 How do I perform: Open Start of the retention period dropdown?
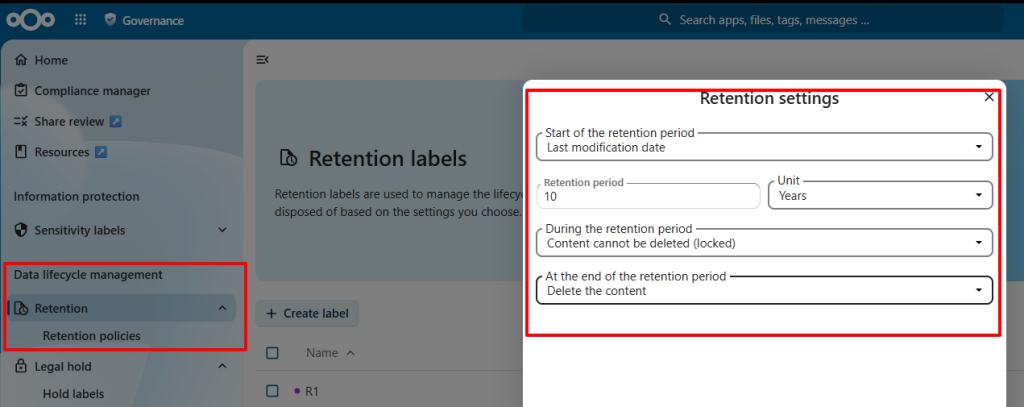(764, 146)
